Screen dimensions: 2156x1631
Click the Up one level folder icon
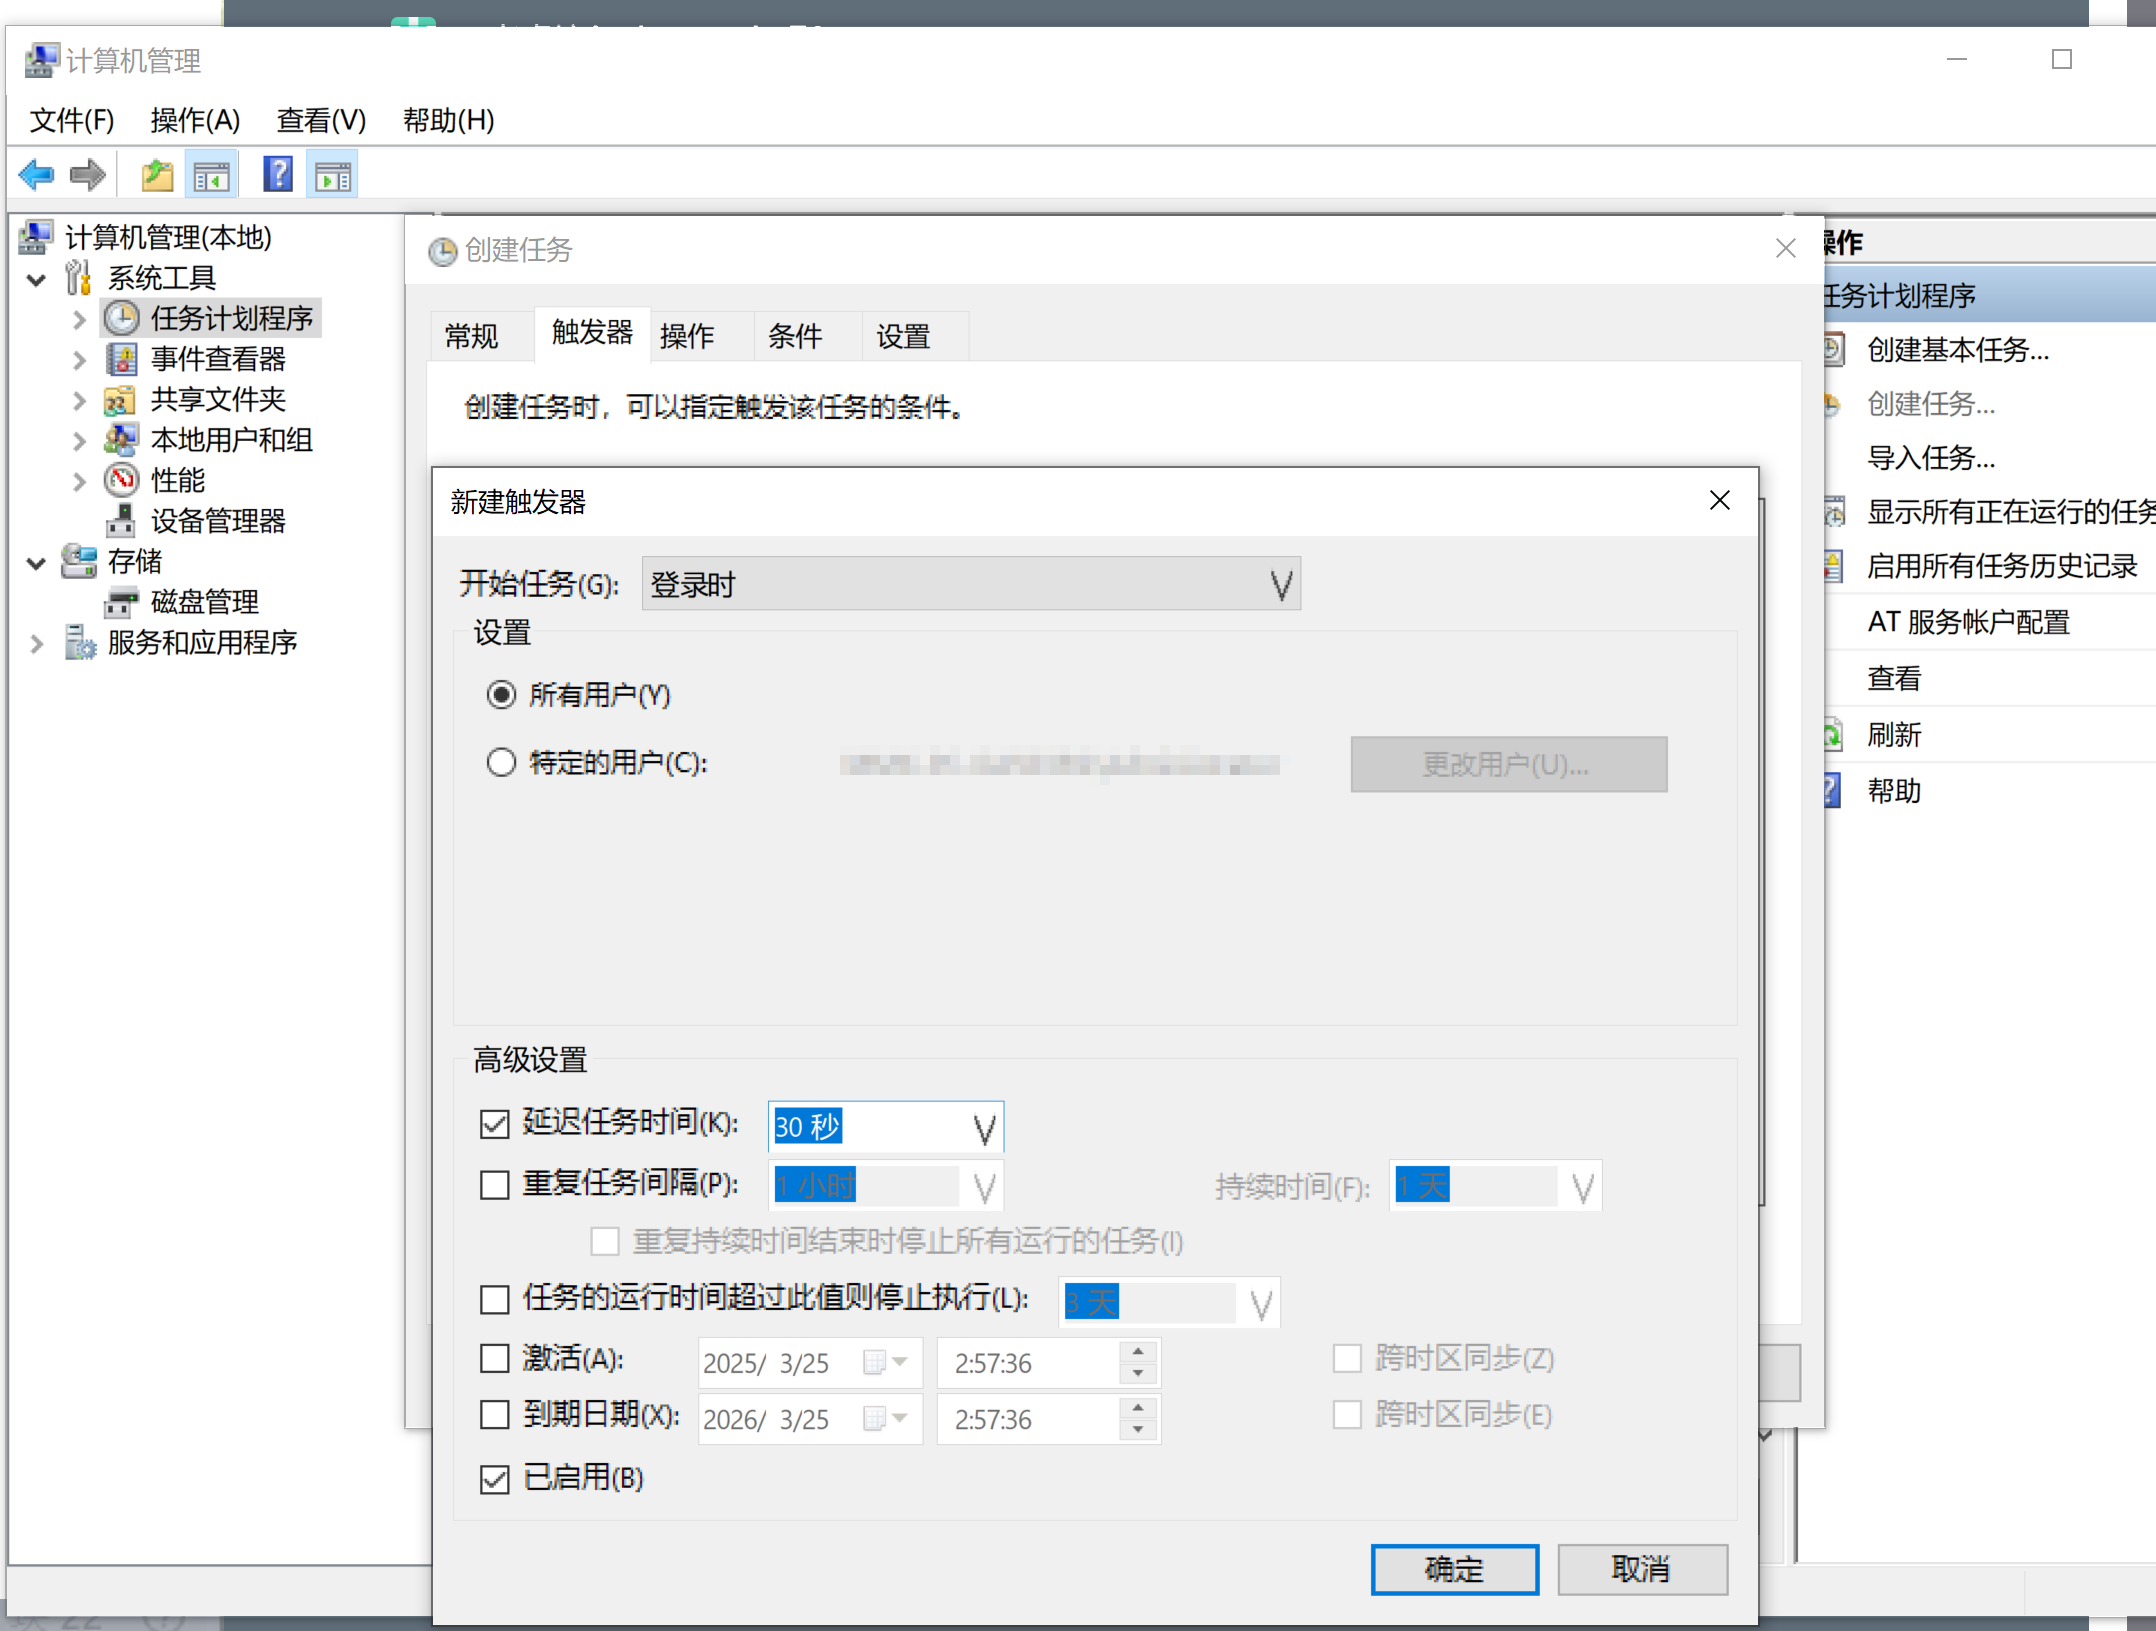[x=157, y=176]
